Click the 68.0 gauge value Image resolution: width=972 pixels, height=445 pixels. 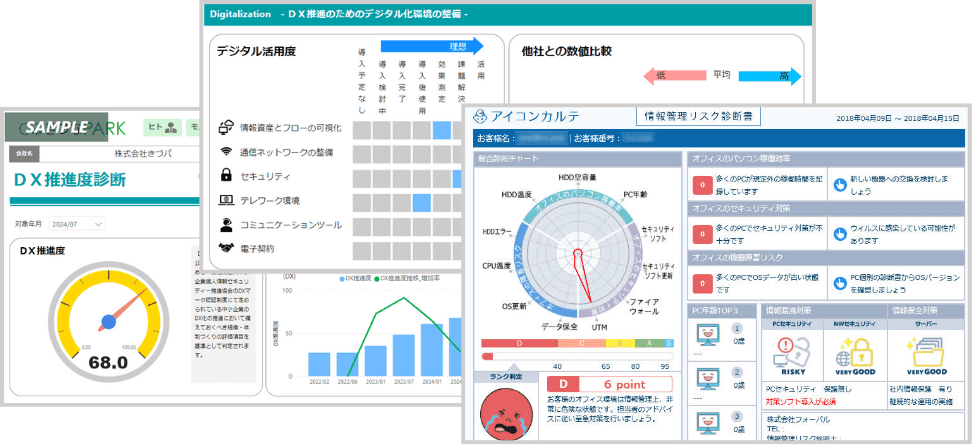[x=108, y=362]
